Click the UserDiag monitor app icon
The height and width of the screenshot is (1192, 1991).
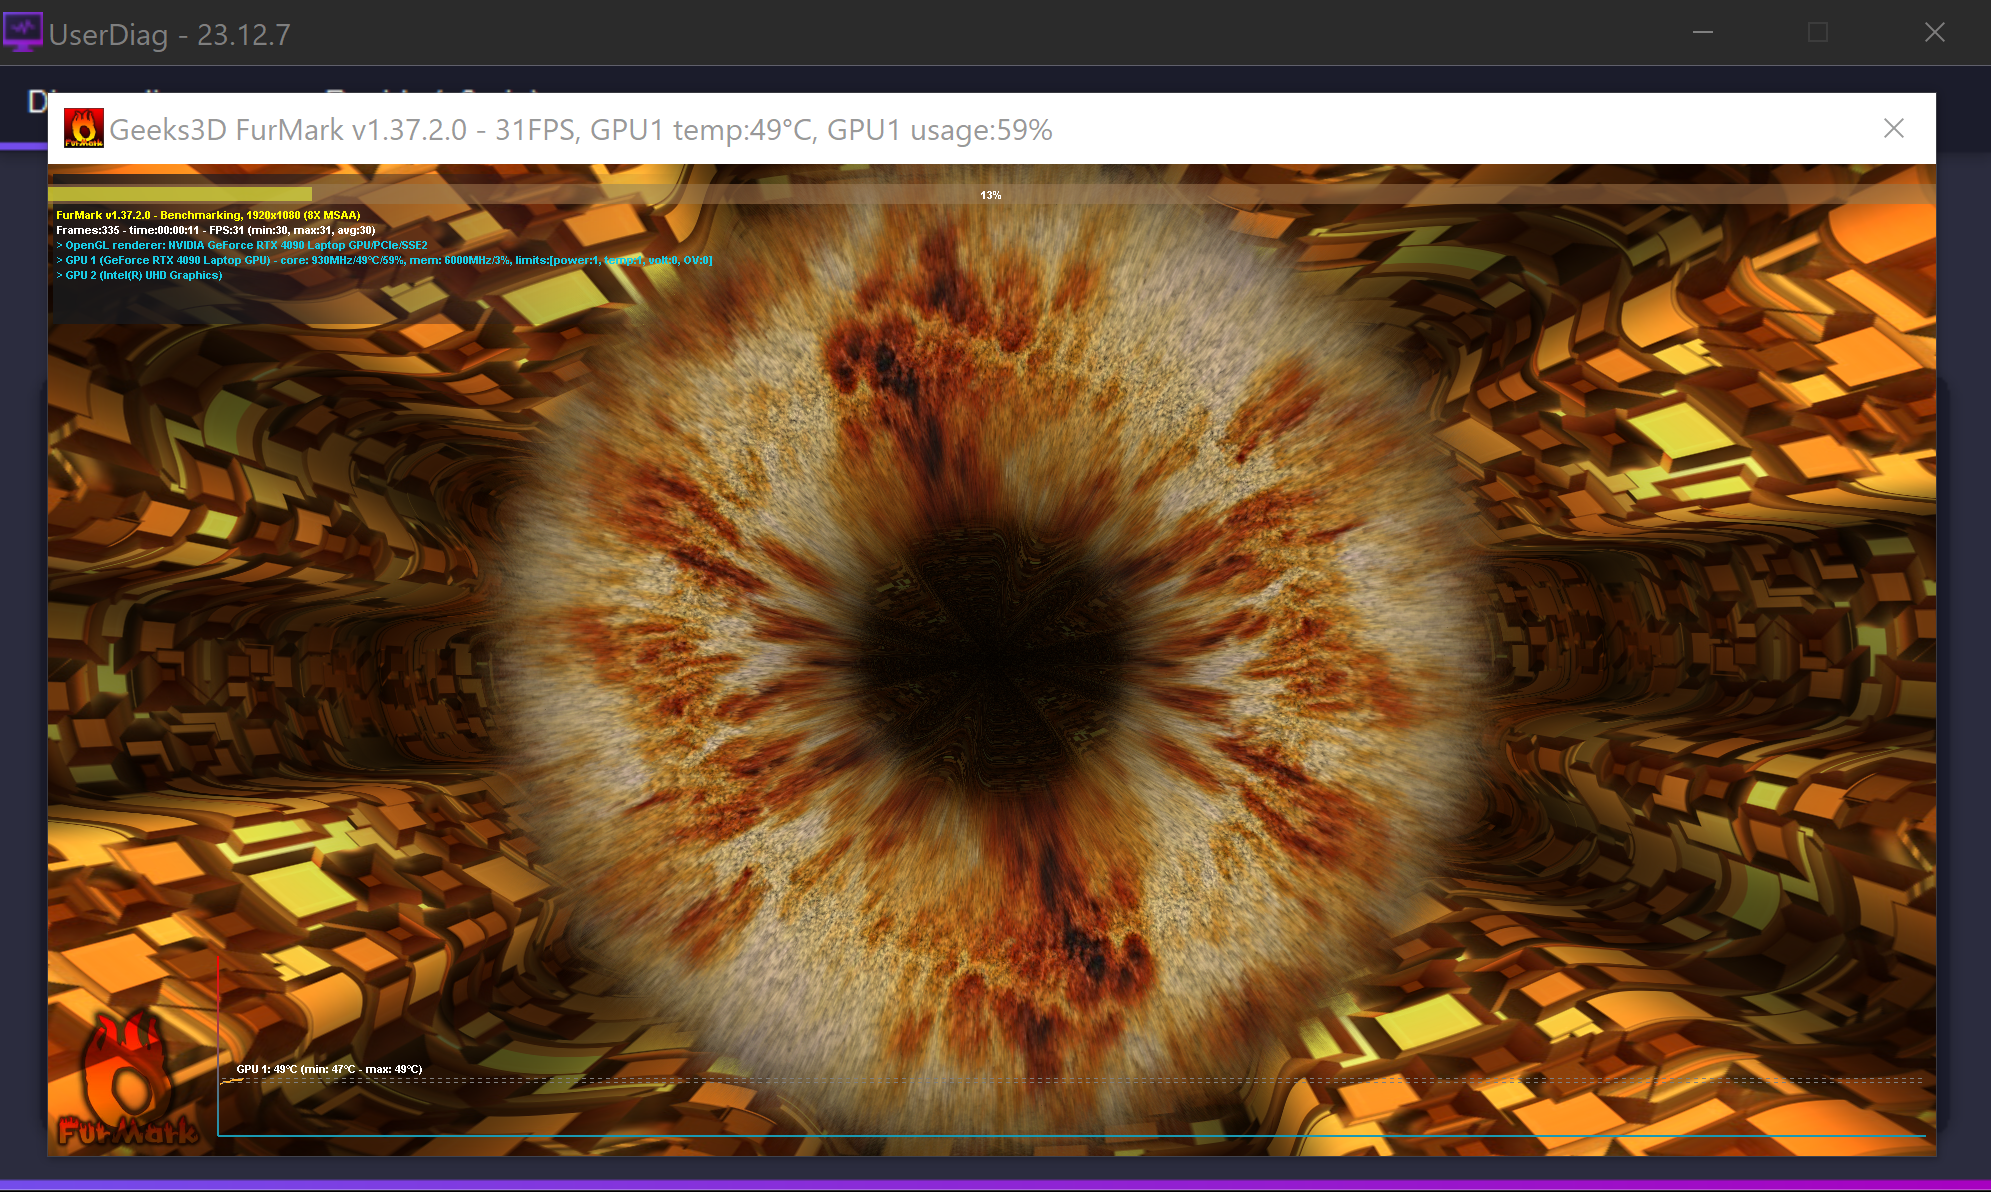click(x=22, y=33)
